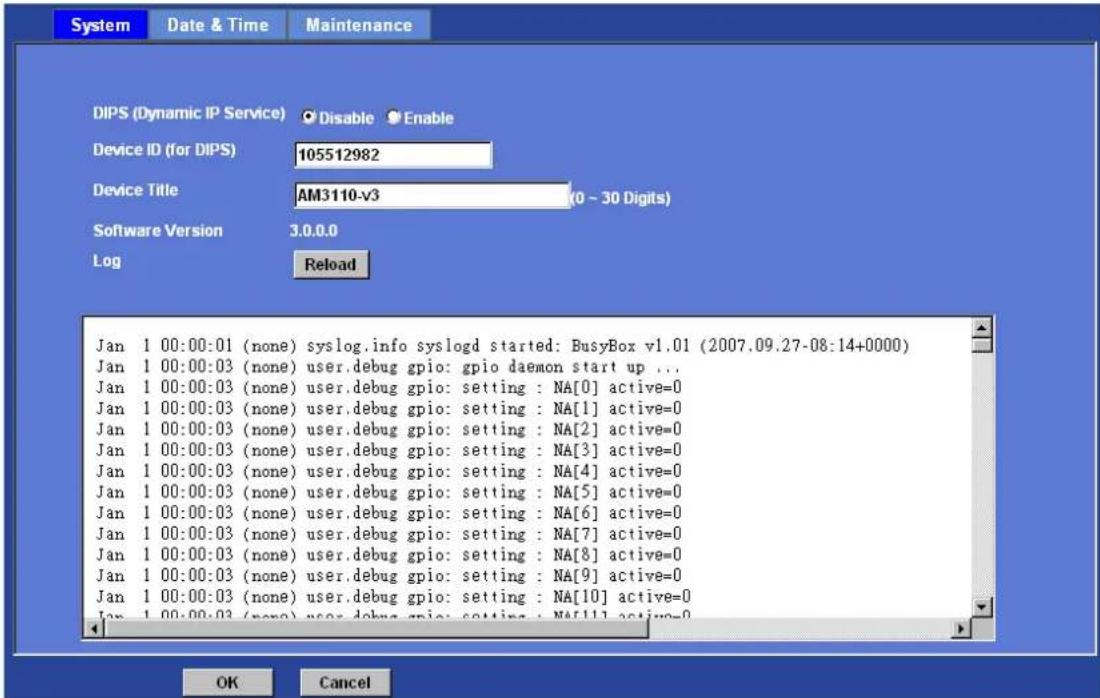
Task: Reload the system log
Action: click(x=330, y=264)
